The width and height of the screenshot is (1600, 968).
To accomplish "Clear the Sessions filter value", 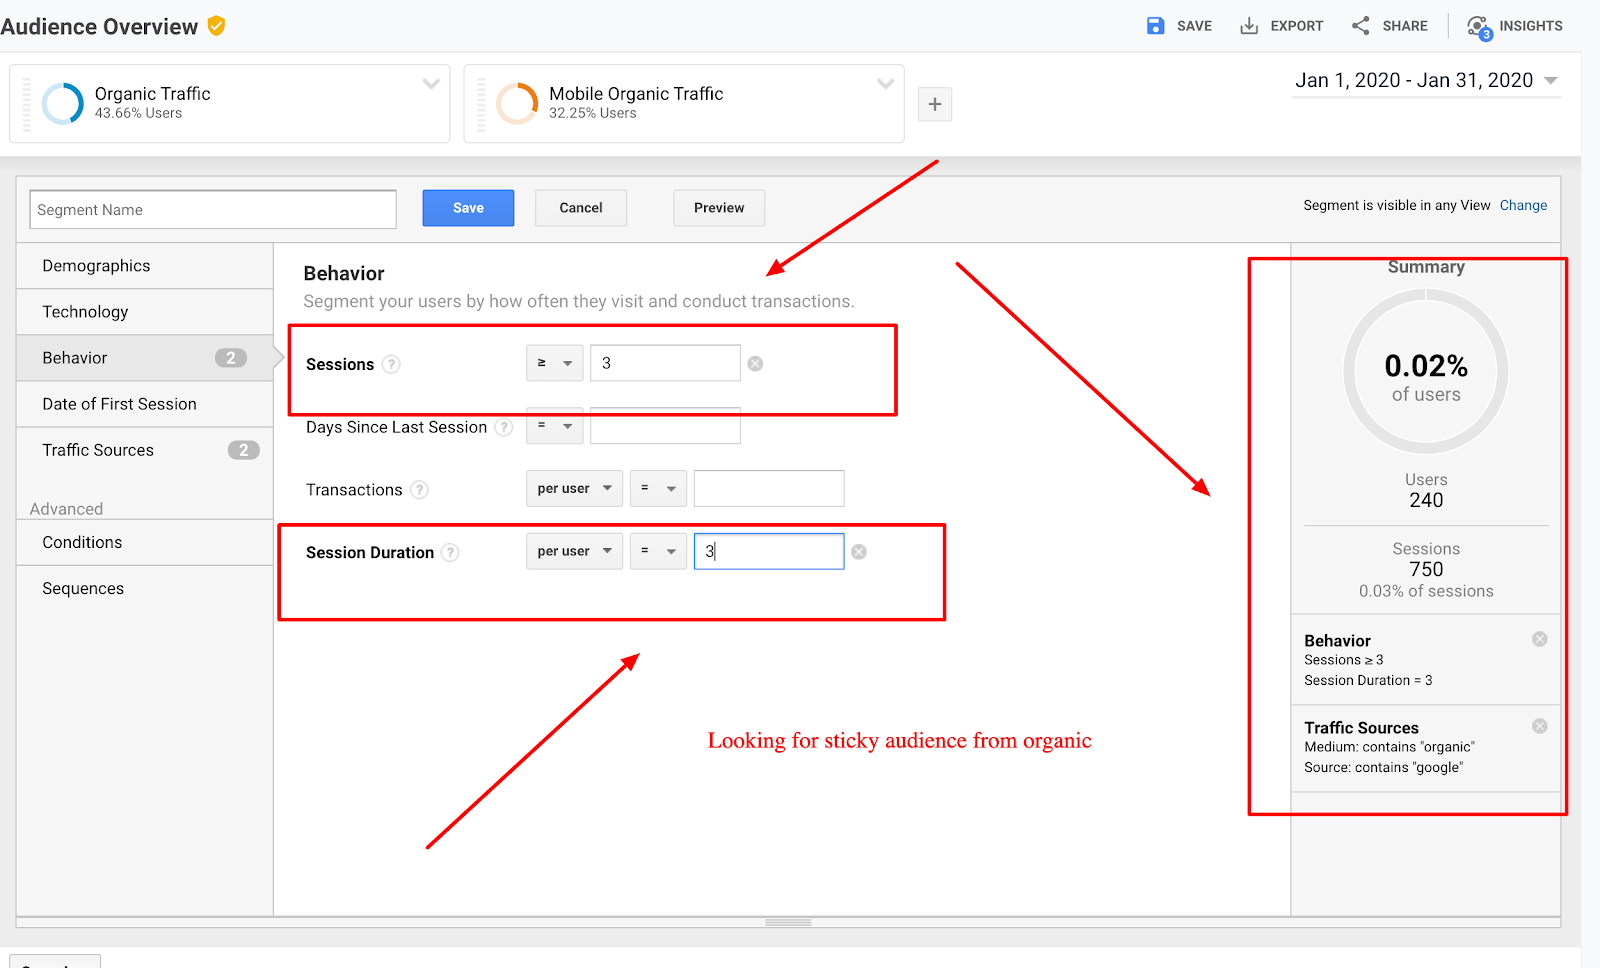I will point(756,364).
